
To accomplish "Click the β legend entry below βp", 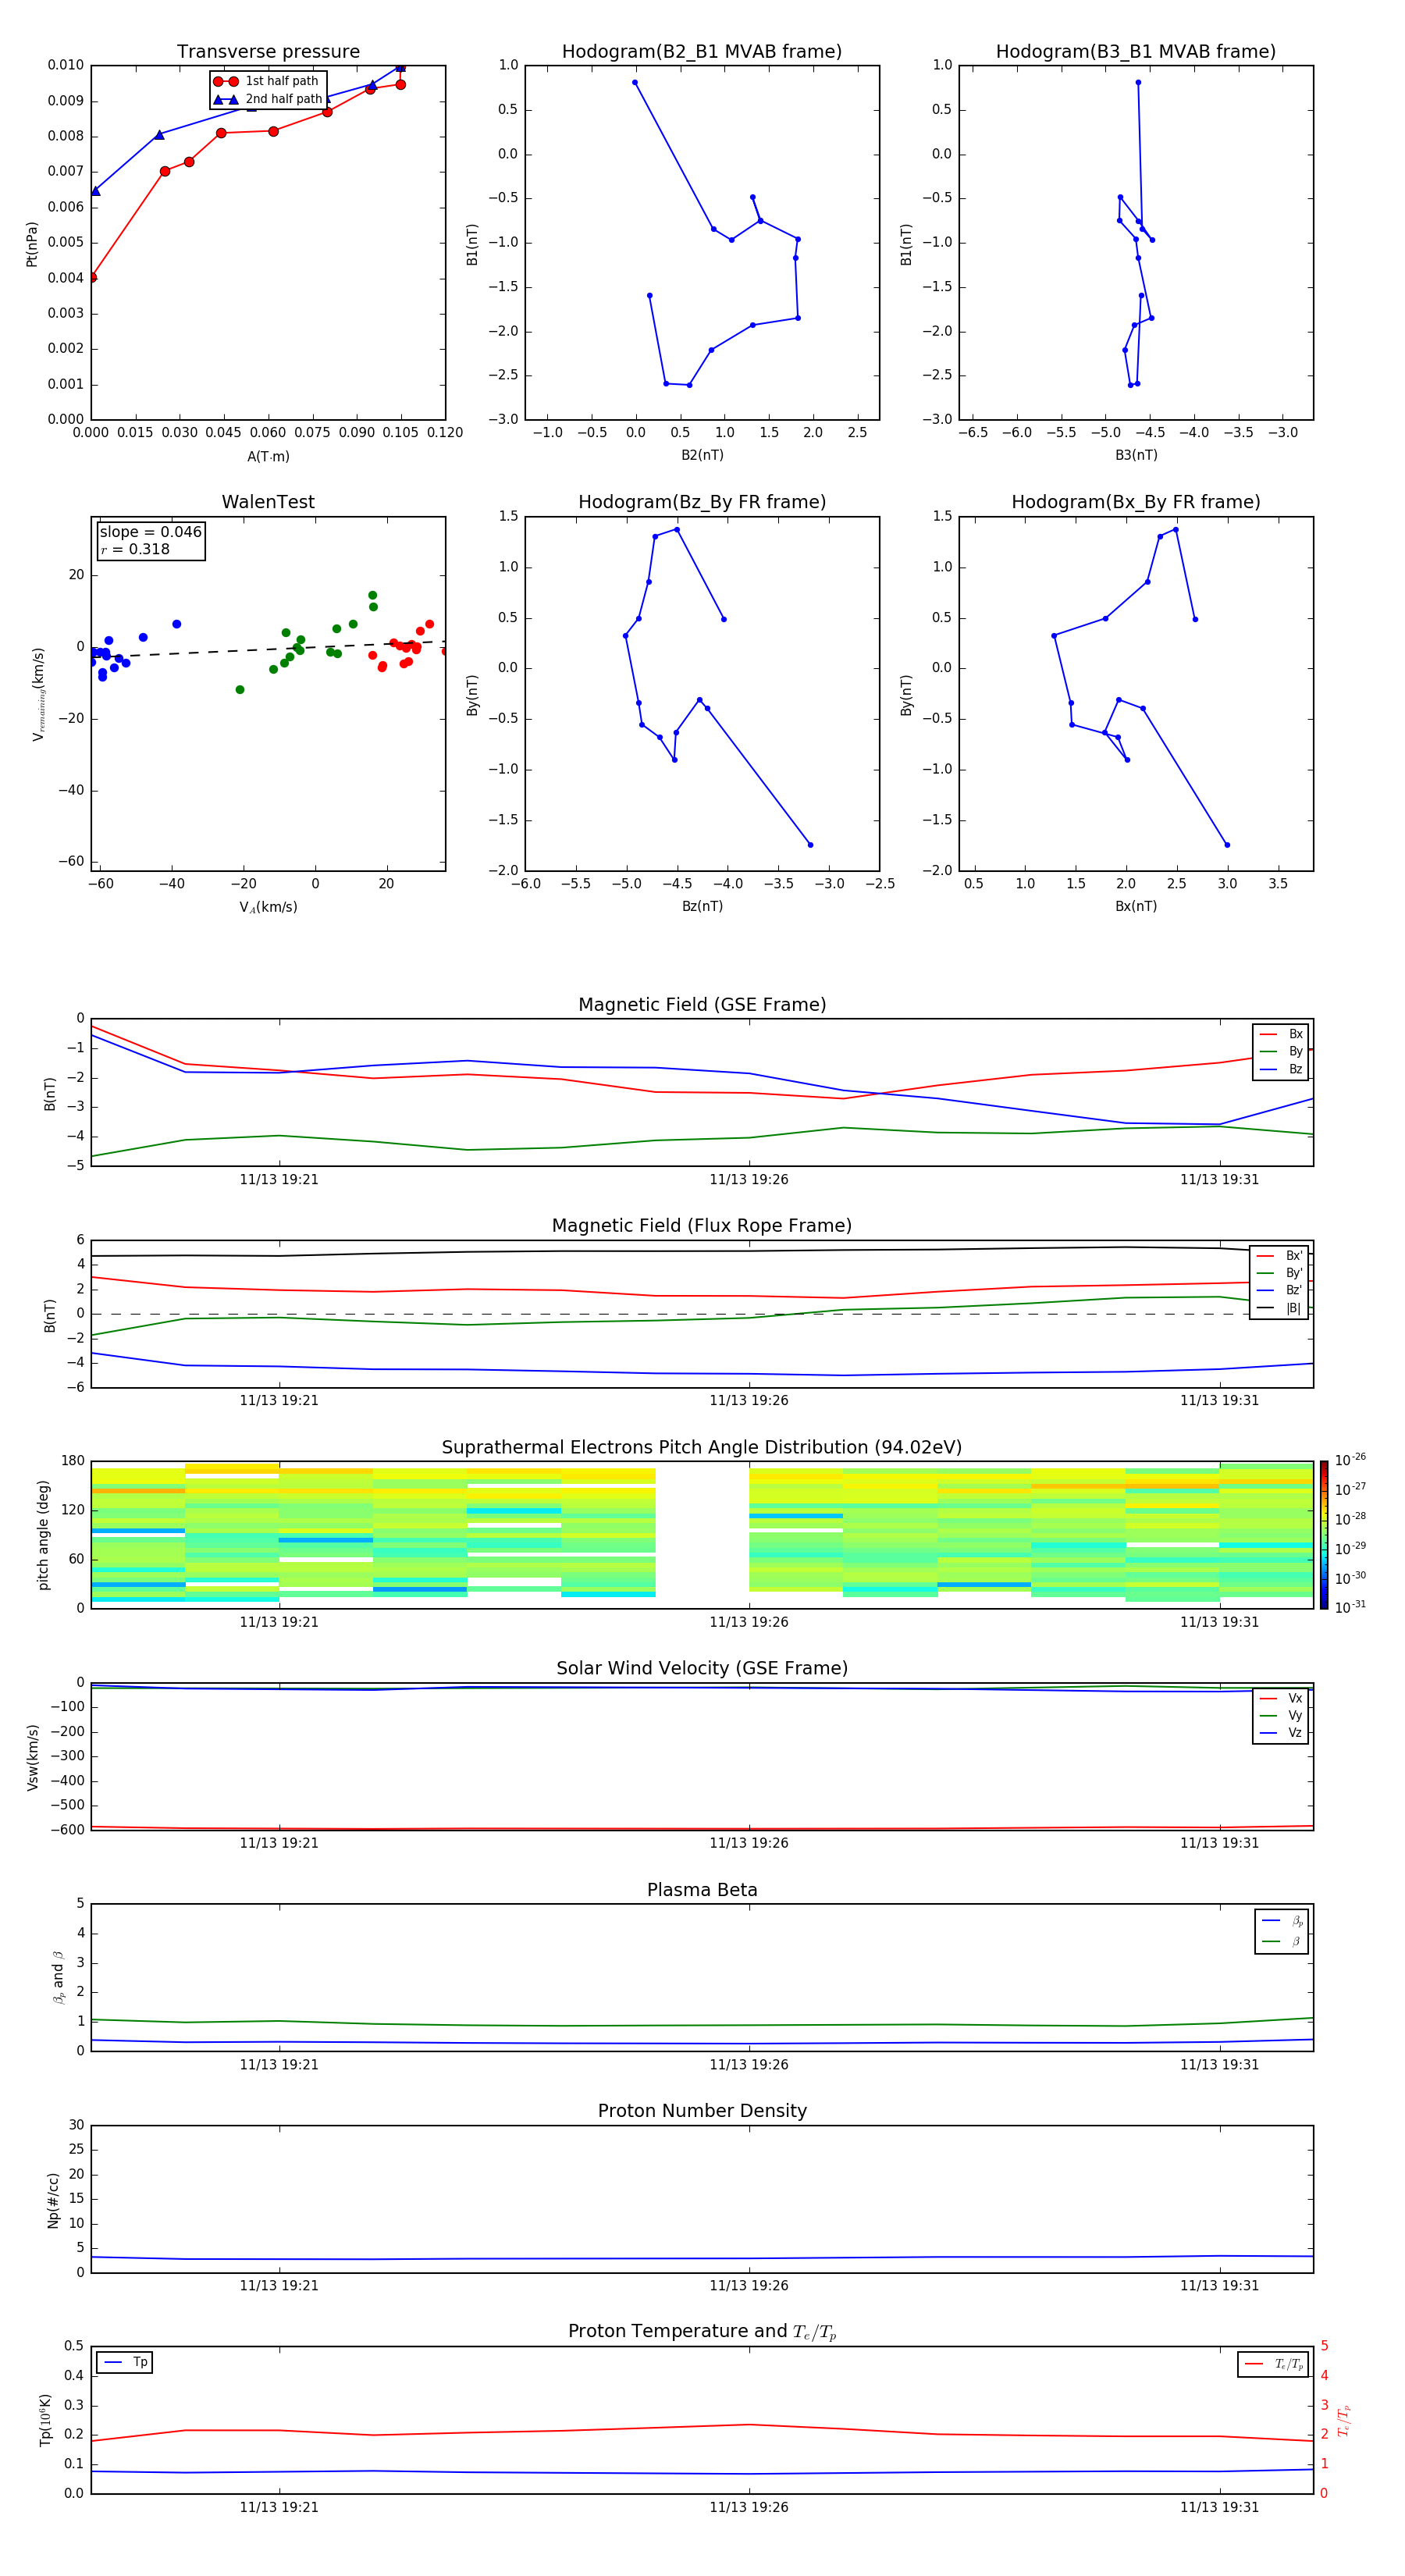I will tap(1282, 1941).
